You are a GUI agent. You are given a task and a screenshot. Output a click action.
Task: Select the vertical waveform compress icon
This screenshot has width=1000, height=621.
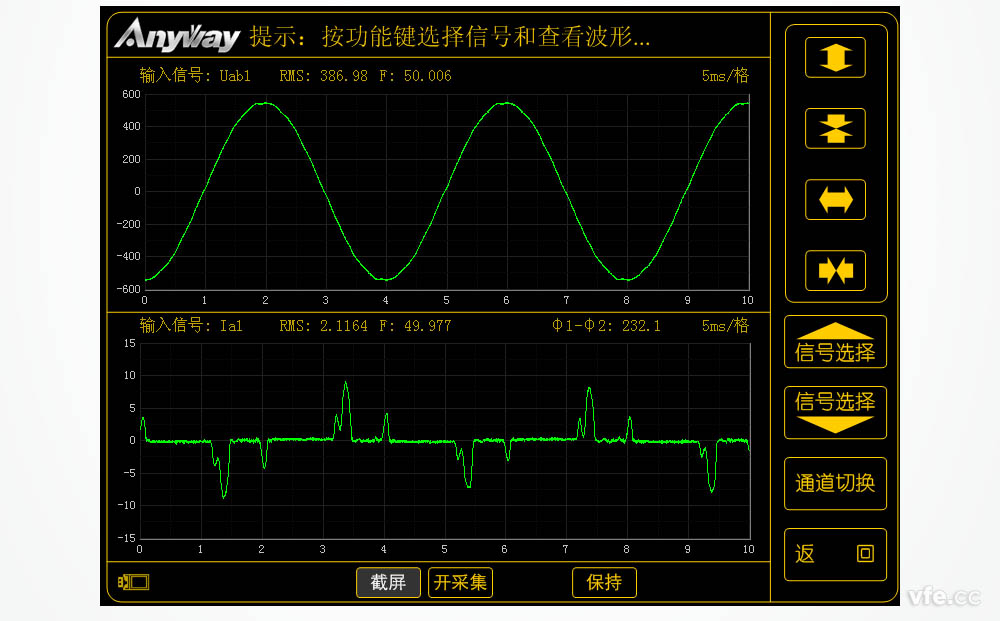(835, 127)
